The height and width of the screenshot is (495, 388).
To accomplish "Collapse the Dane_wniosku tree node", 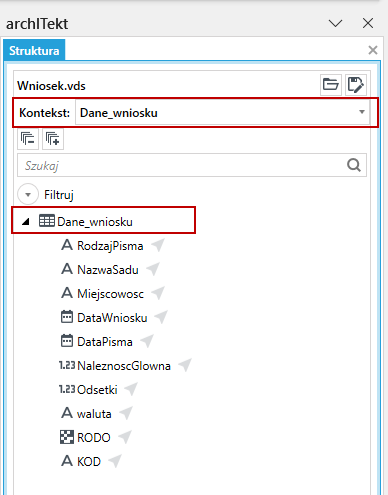I will click(x=26, y=222).
